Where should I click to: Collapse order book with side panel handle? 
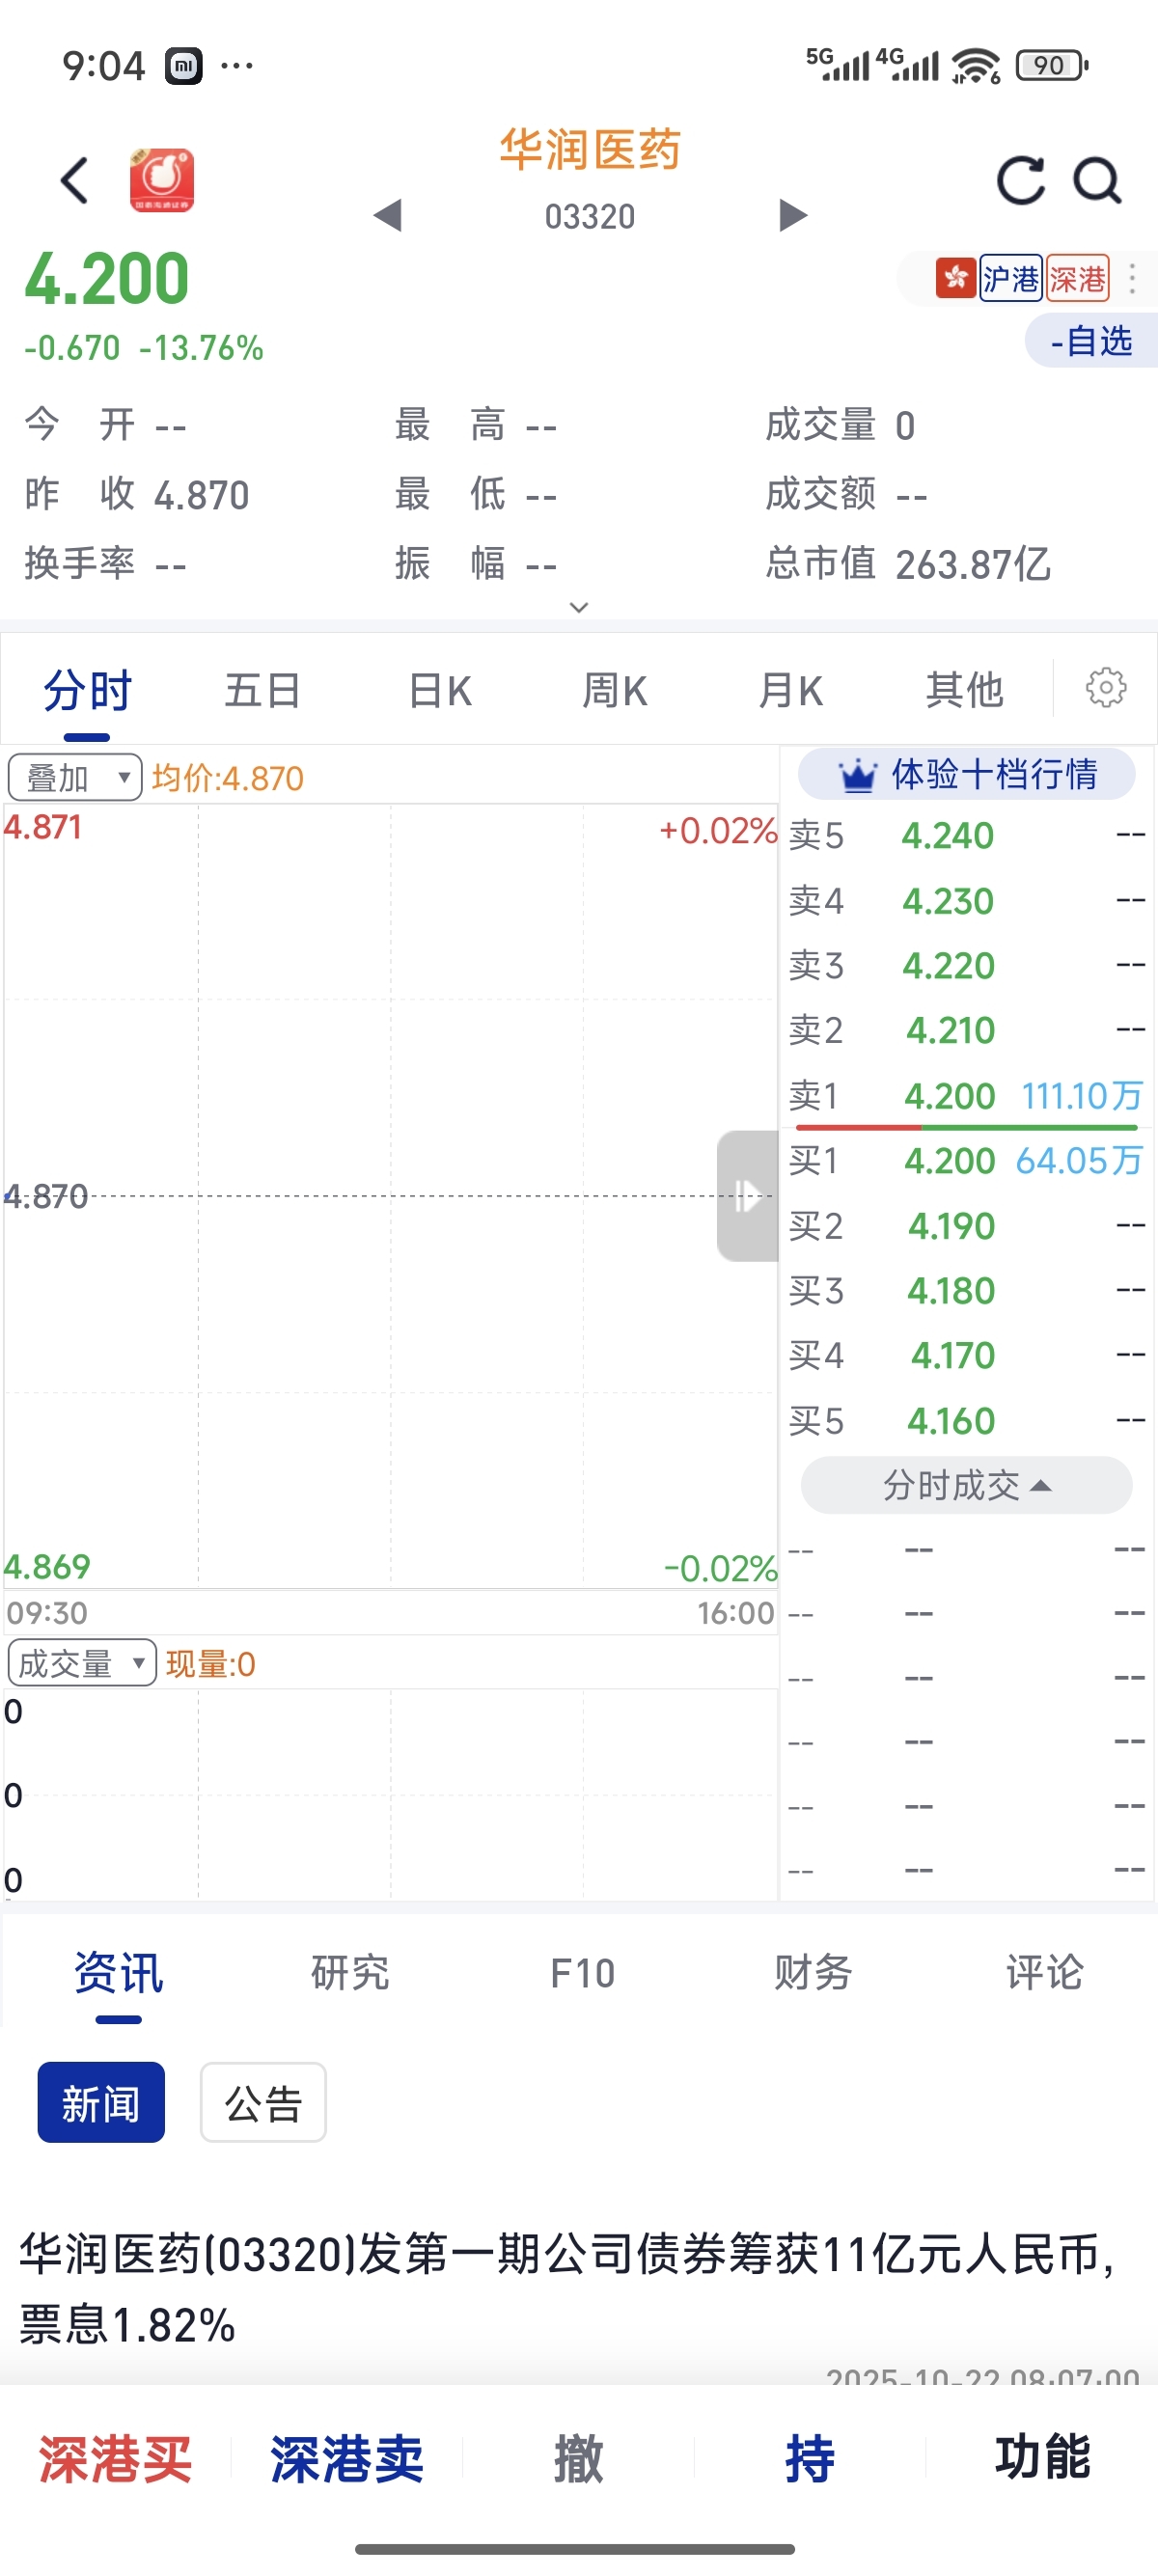point(747,1195)
